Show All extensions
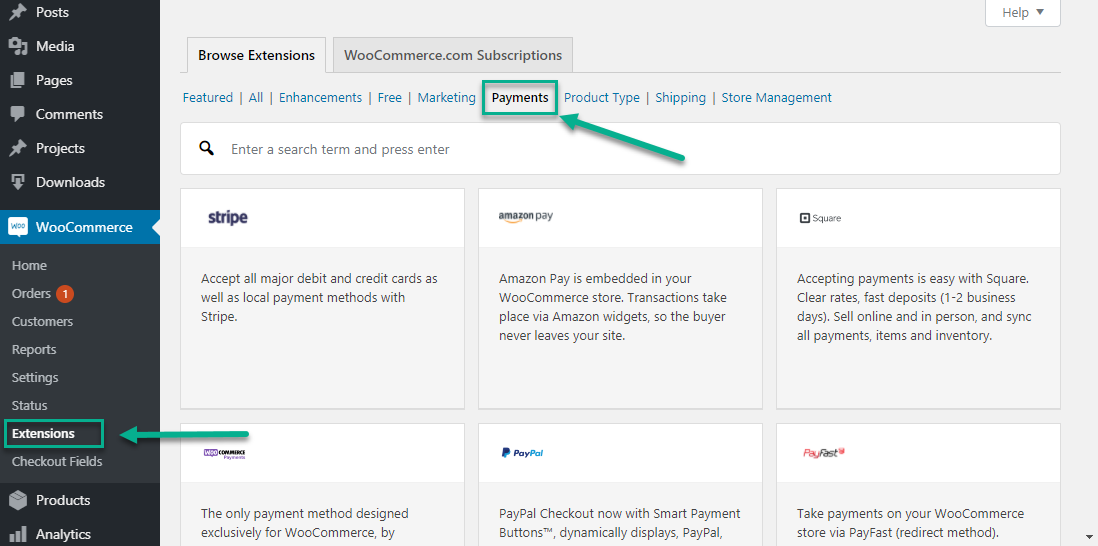This screenshot has width=1098, height=546. [256, 97]
